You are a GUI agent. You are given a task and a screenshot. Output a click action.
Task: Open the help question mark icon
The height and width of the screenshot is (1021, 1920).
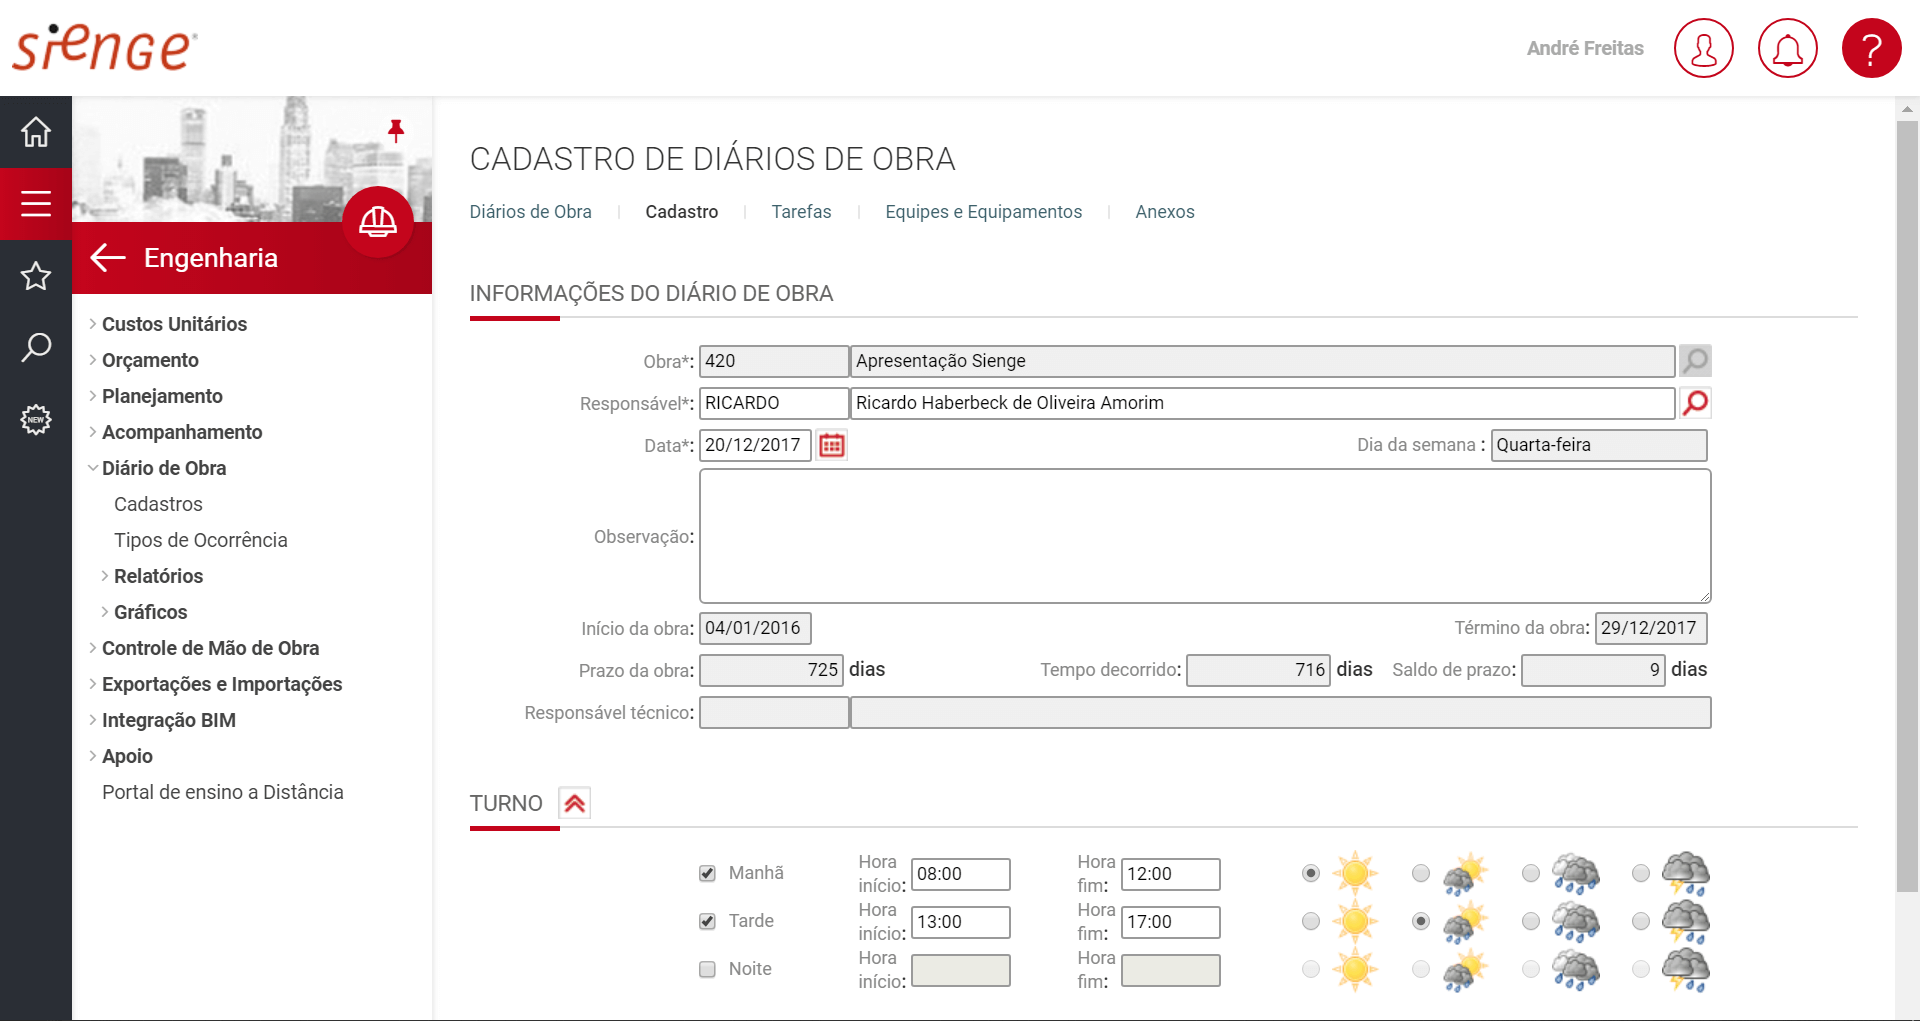(1871, 48)
